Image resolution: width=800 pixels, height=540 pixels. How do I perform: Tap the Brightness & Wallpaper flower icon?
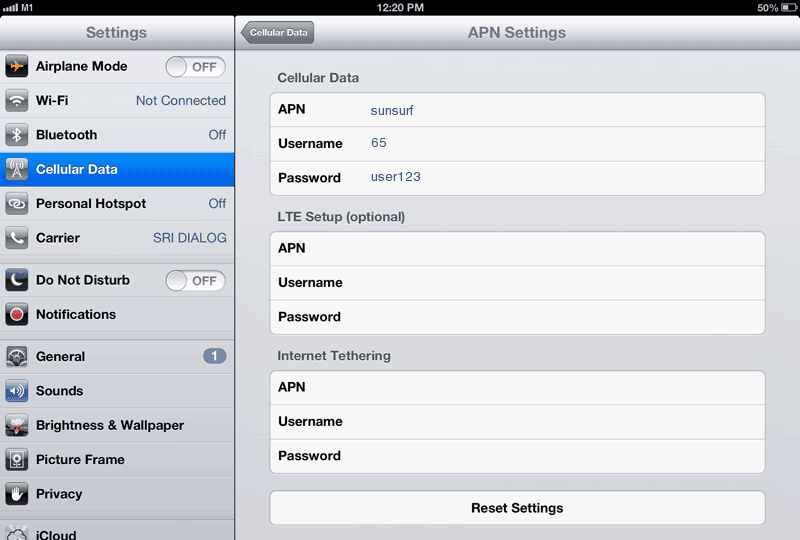coord(16,425)
